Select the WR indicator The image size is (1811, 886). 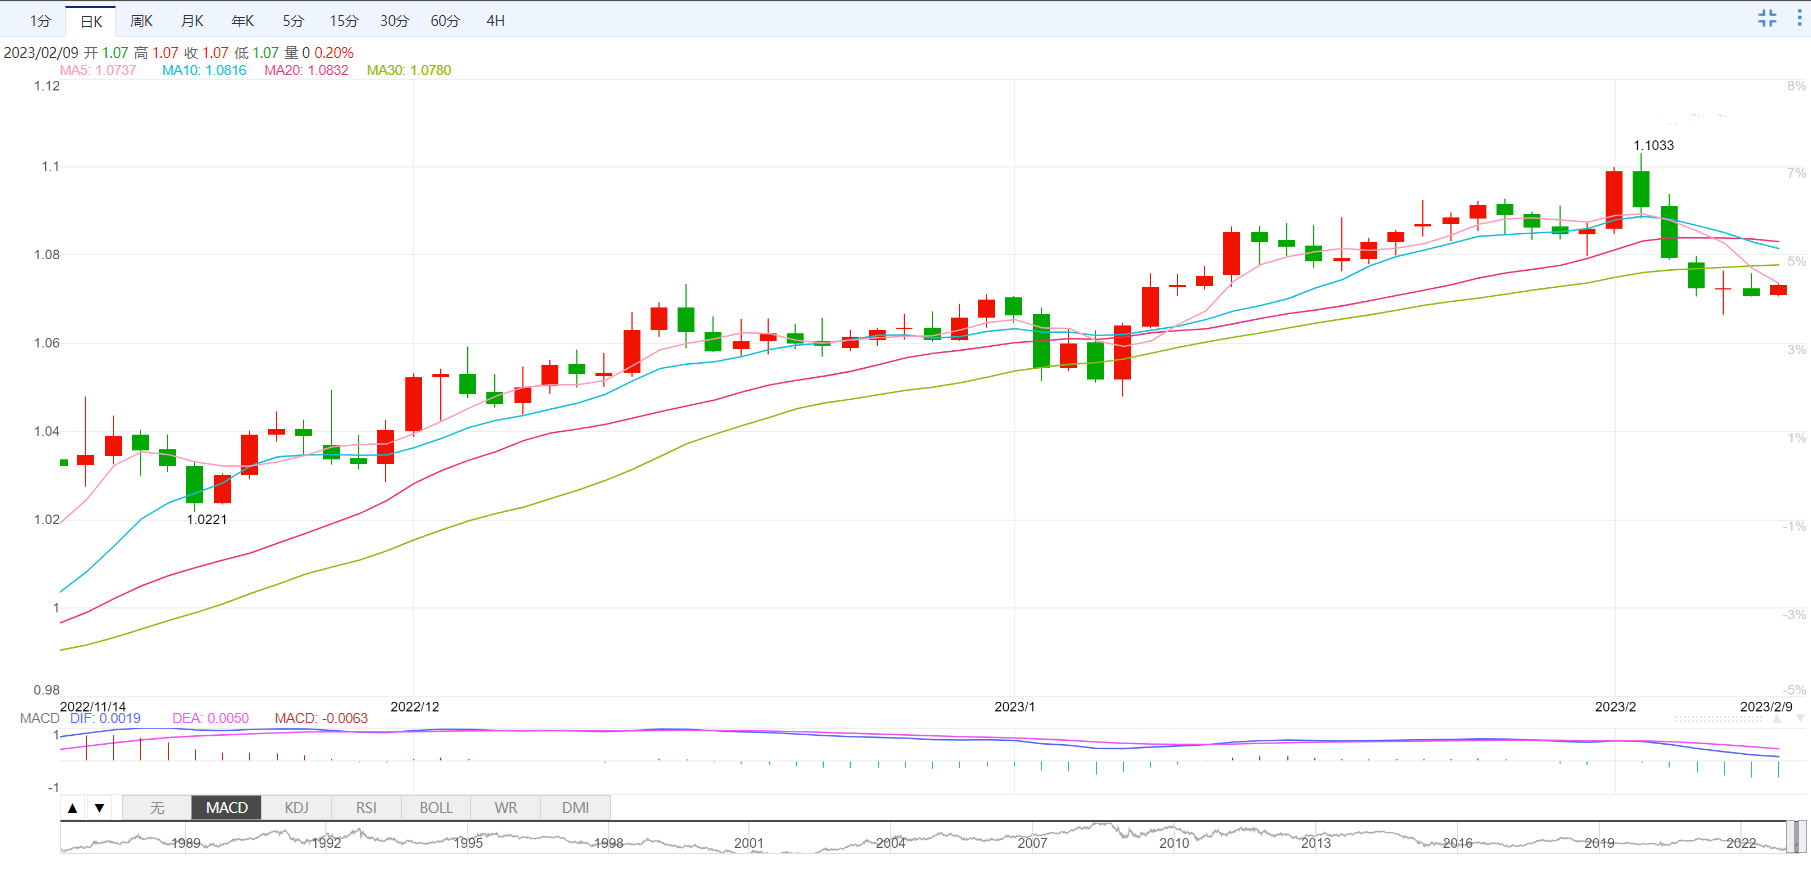click(x=506, y=808)
